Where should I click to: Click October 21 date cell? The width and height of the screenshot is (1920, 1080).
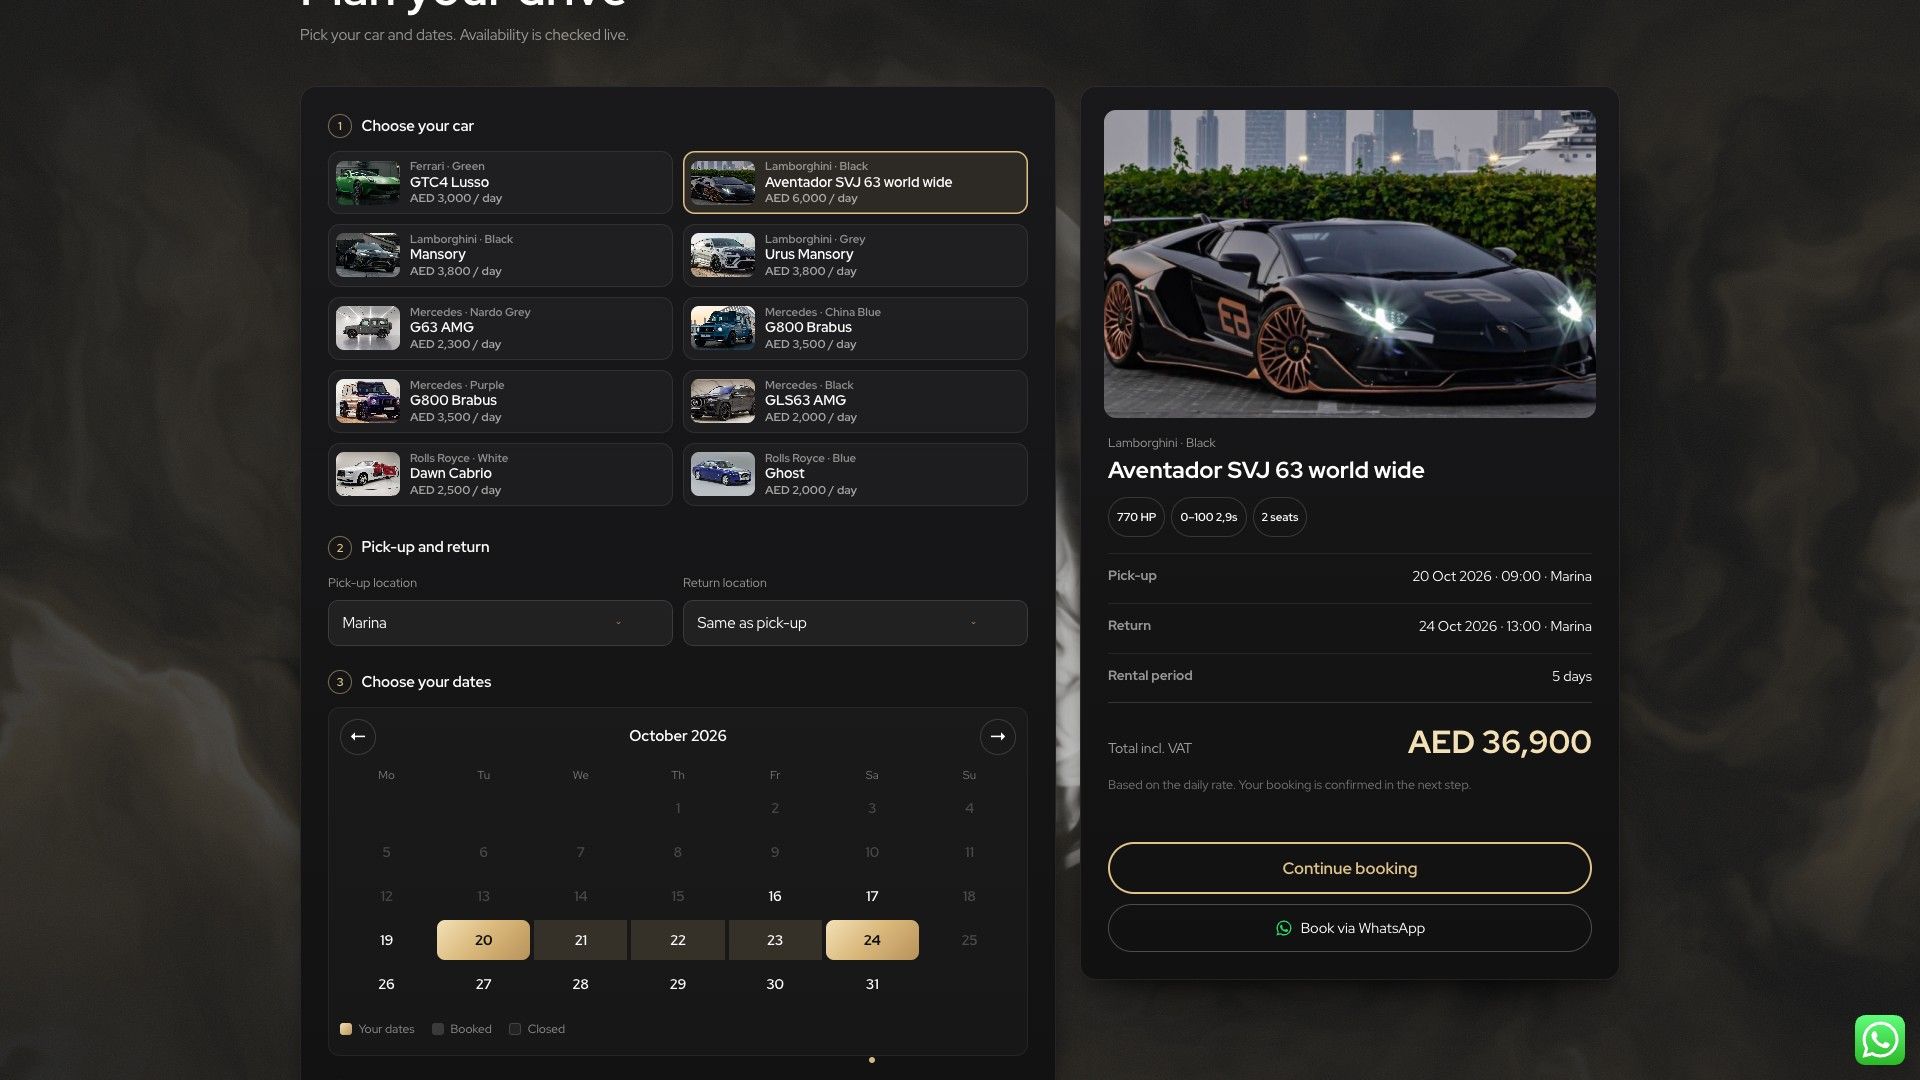coord(580,940)
